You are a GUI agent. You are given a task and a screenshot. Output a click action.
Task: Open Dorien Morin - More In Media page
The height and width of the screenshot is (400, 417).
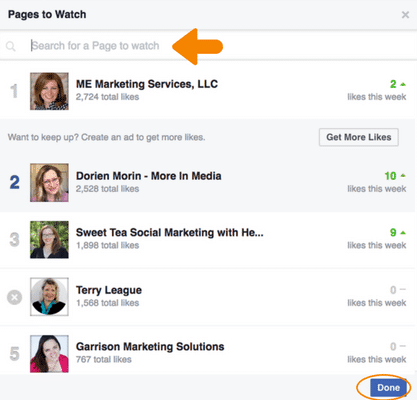[149, 176]
